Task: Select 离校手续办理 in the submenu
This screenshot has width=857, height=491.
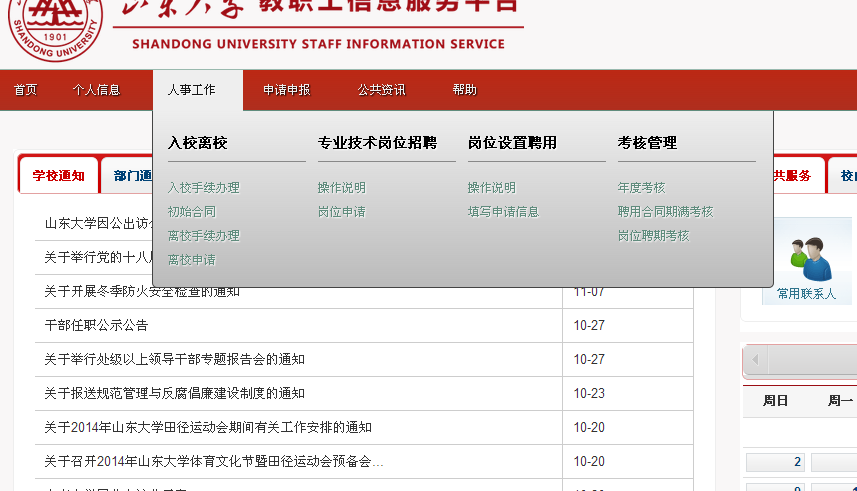Action: click(203, 236)
